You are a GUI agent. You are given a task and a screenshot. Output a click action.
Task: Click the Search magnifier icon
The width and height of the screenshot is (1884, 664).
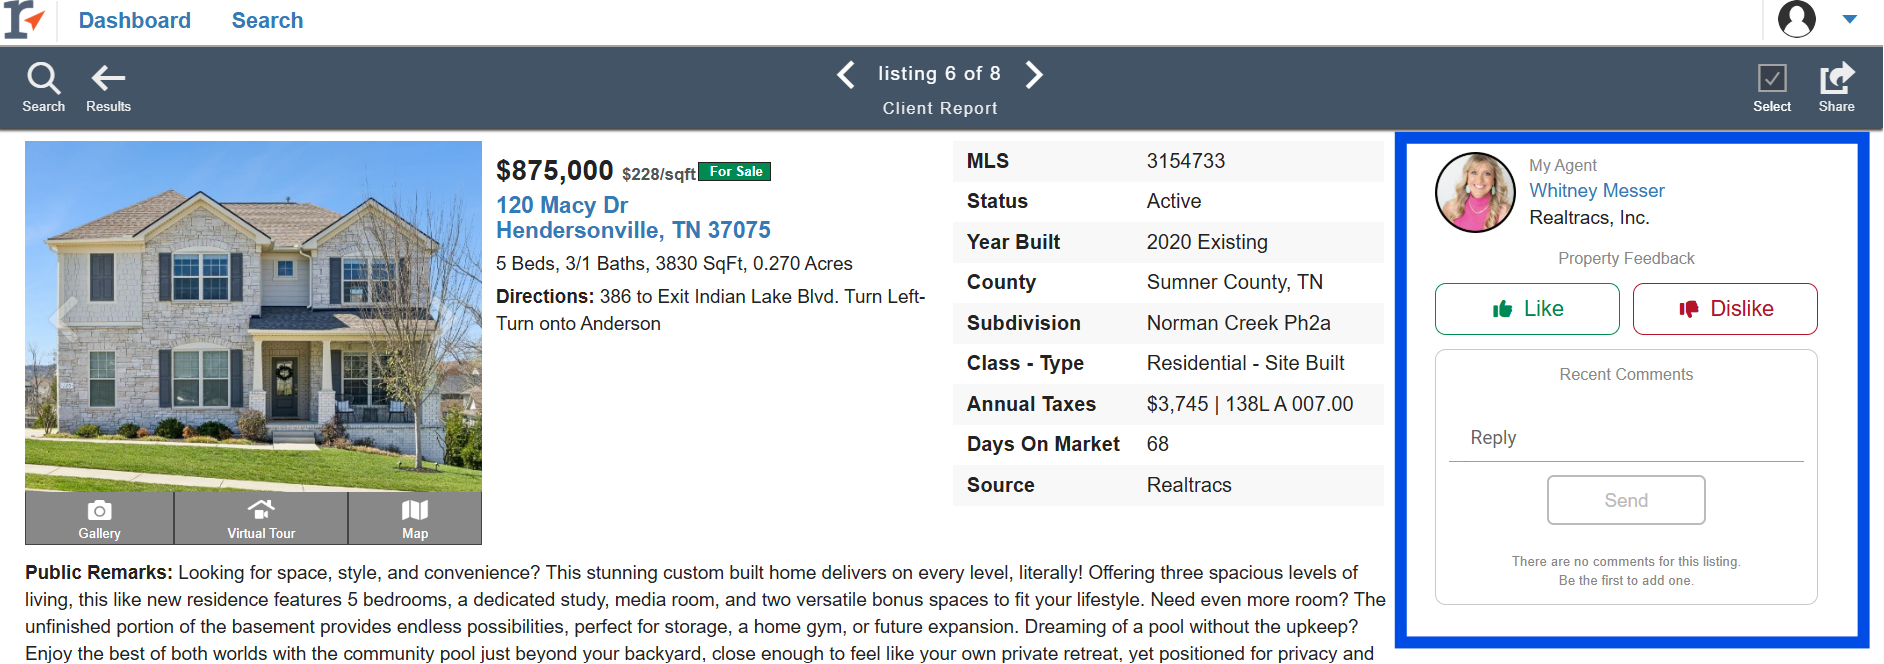[x=43, y=78]
